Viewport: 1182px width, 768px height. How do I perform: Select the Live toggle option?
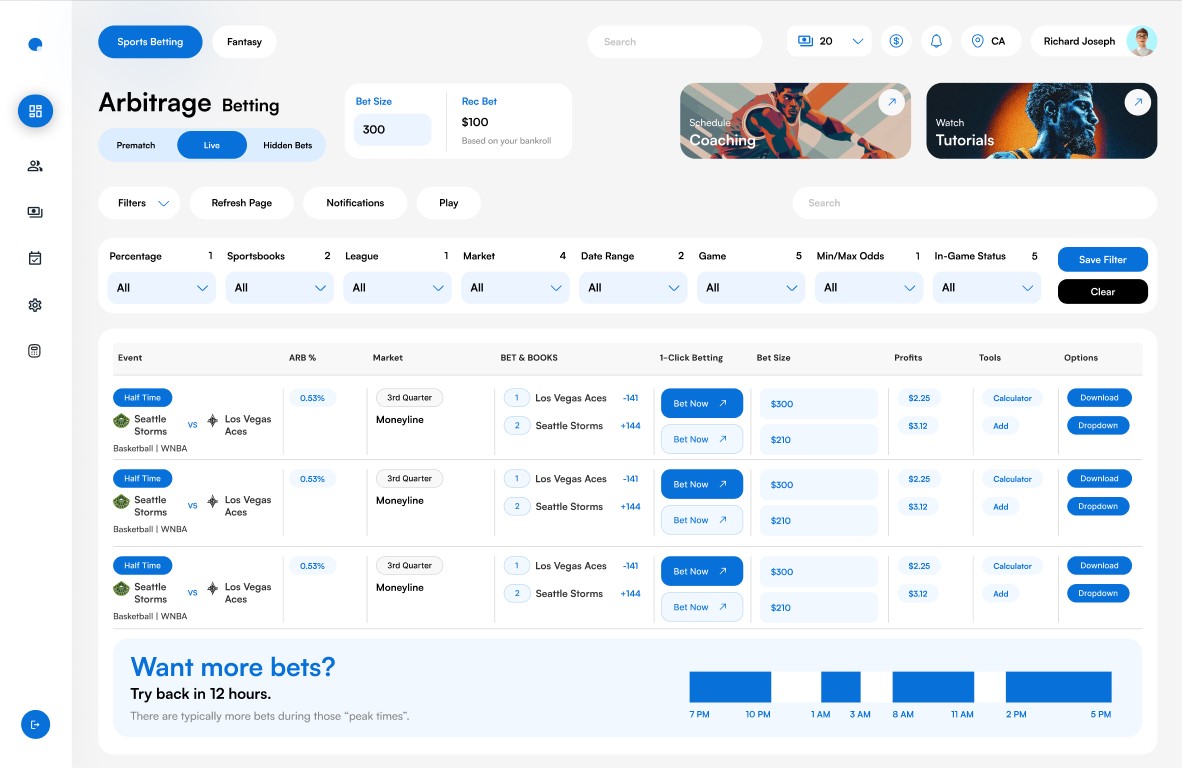click(x=212, y=145)
